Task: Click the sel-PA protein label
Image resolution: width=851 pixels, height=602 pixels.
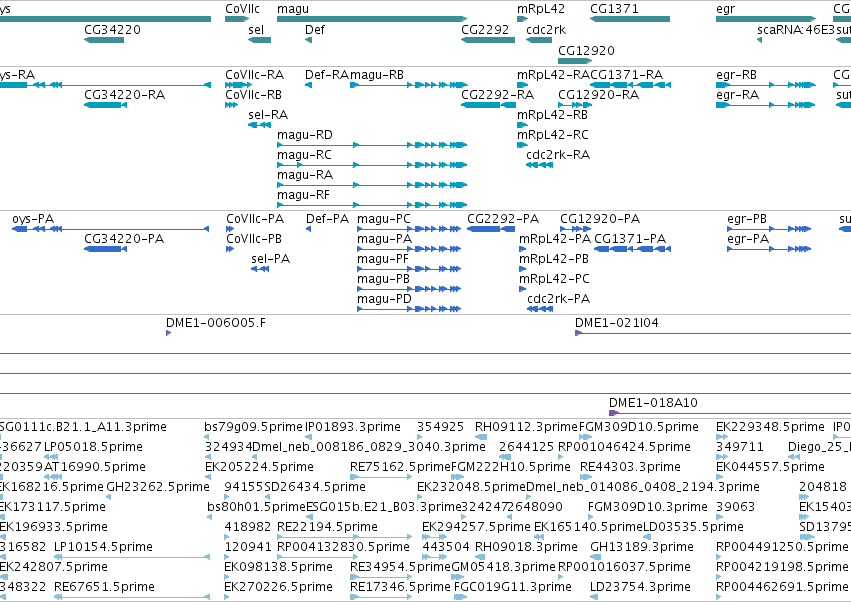Action: tap(270, 259)
